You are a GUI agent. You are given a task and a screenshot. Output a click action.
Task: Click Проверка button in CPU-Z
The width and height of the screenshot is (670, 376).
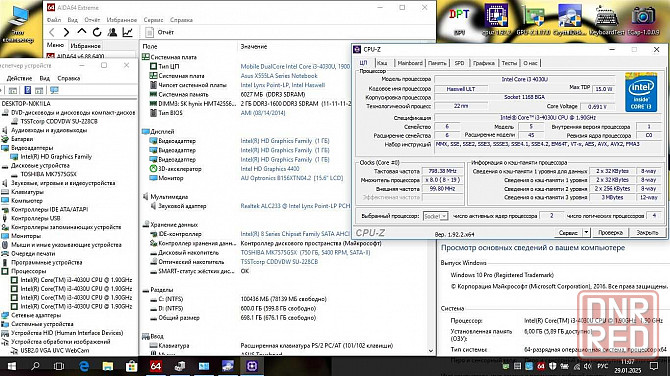610,232
